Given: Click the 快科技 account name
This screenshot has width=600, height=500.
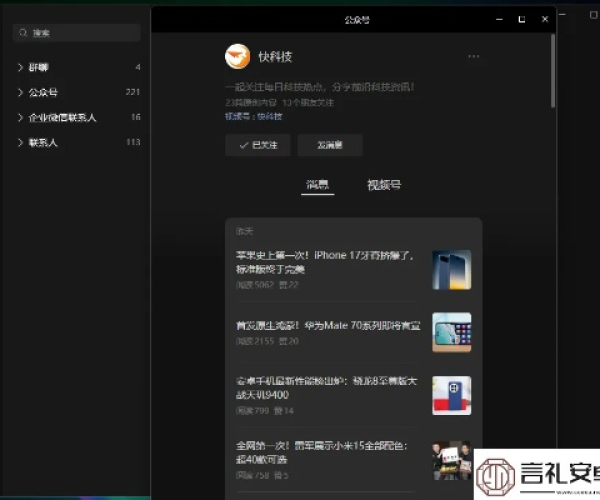Looking at the screenshot, I should 275,57.
